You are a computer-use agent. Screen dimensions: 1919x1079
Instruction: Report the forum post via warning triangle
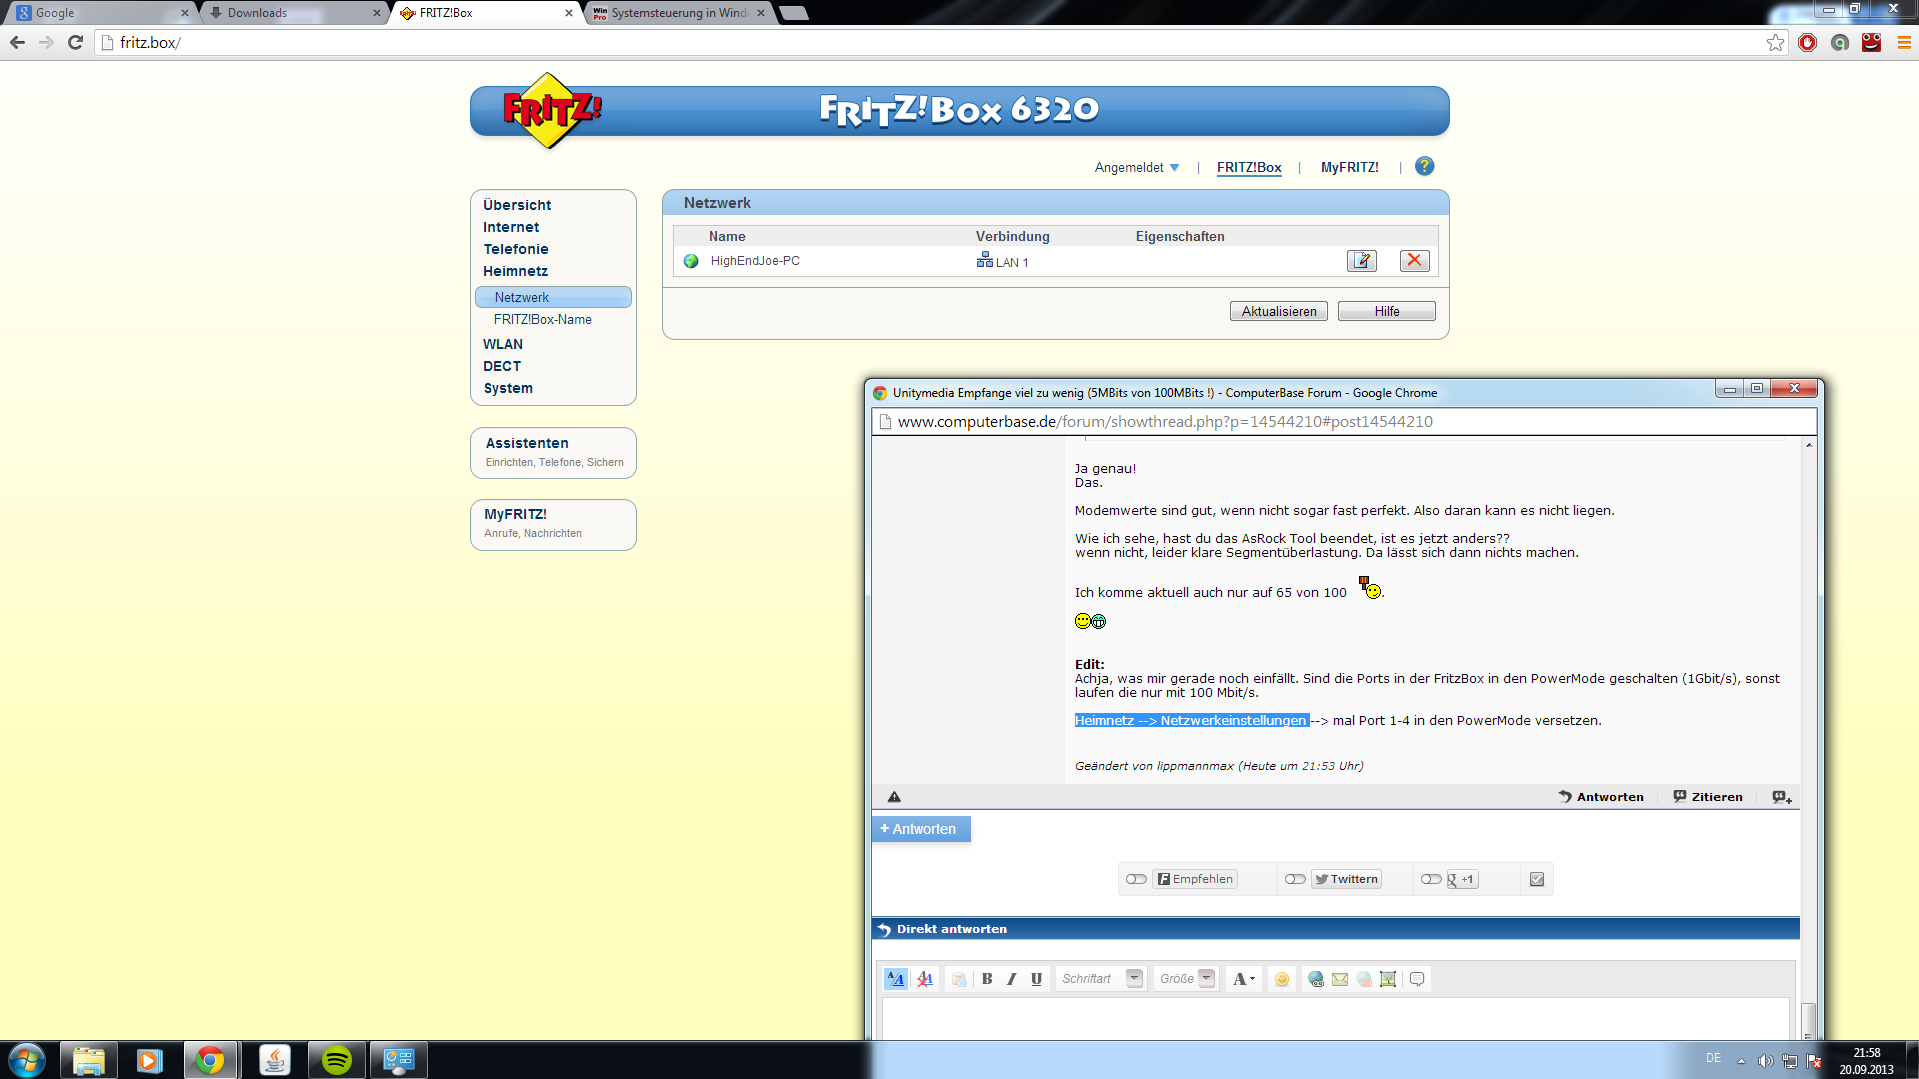point(894,797)
